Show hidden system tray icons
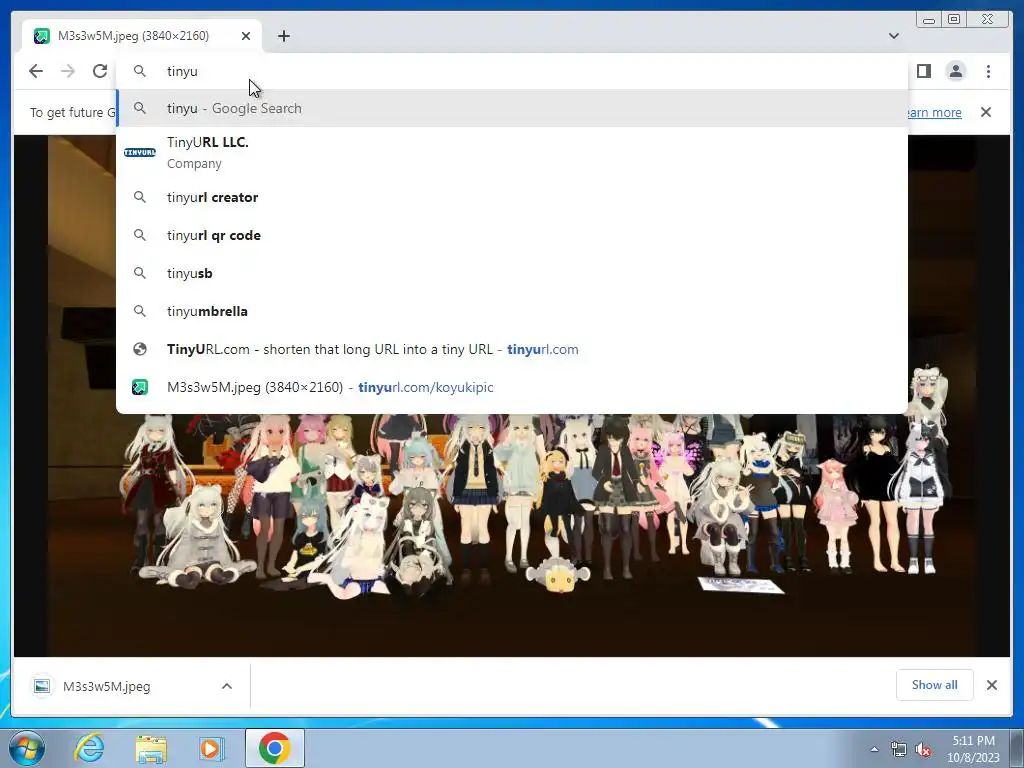 pyautogui.click(x=874, y=749)
